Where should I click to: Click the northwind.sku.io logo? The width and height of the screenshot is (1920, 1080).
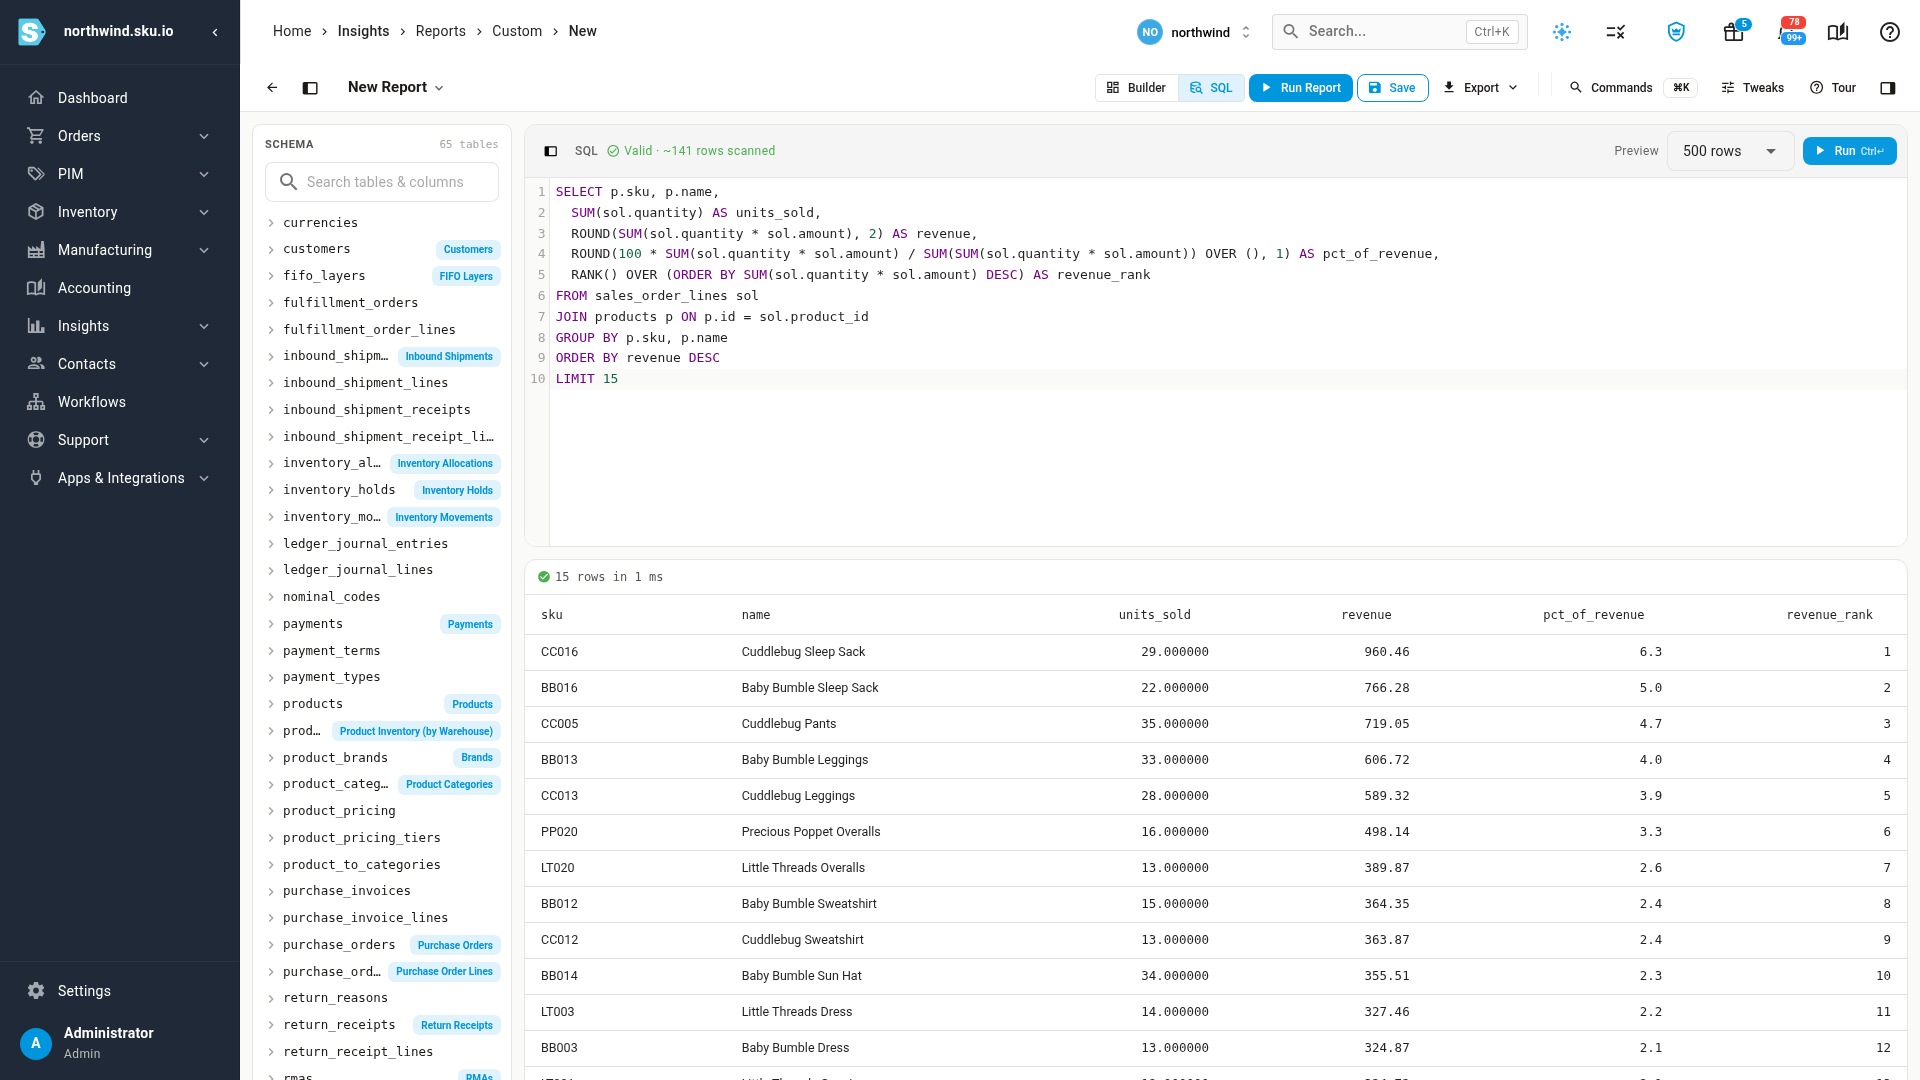(x=32, y=32)
